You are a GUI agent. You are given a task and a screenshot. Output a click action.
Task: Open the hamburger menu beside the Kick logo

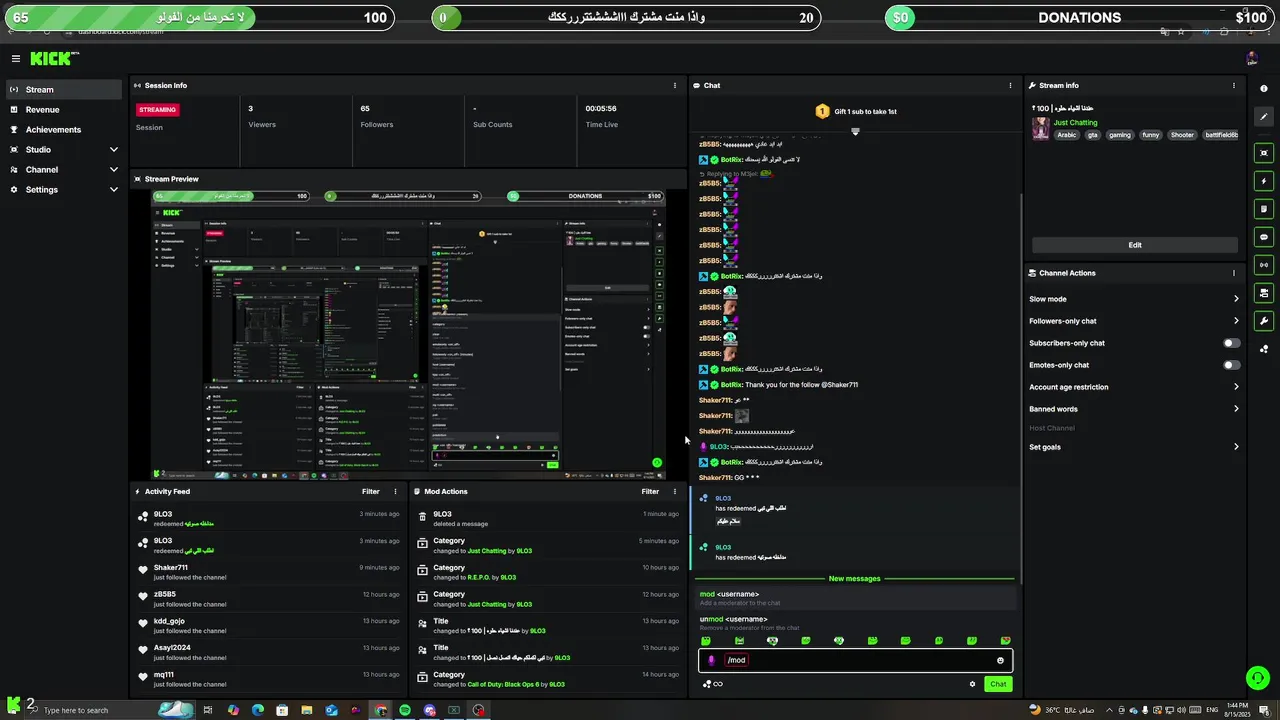pos(15,59)
